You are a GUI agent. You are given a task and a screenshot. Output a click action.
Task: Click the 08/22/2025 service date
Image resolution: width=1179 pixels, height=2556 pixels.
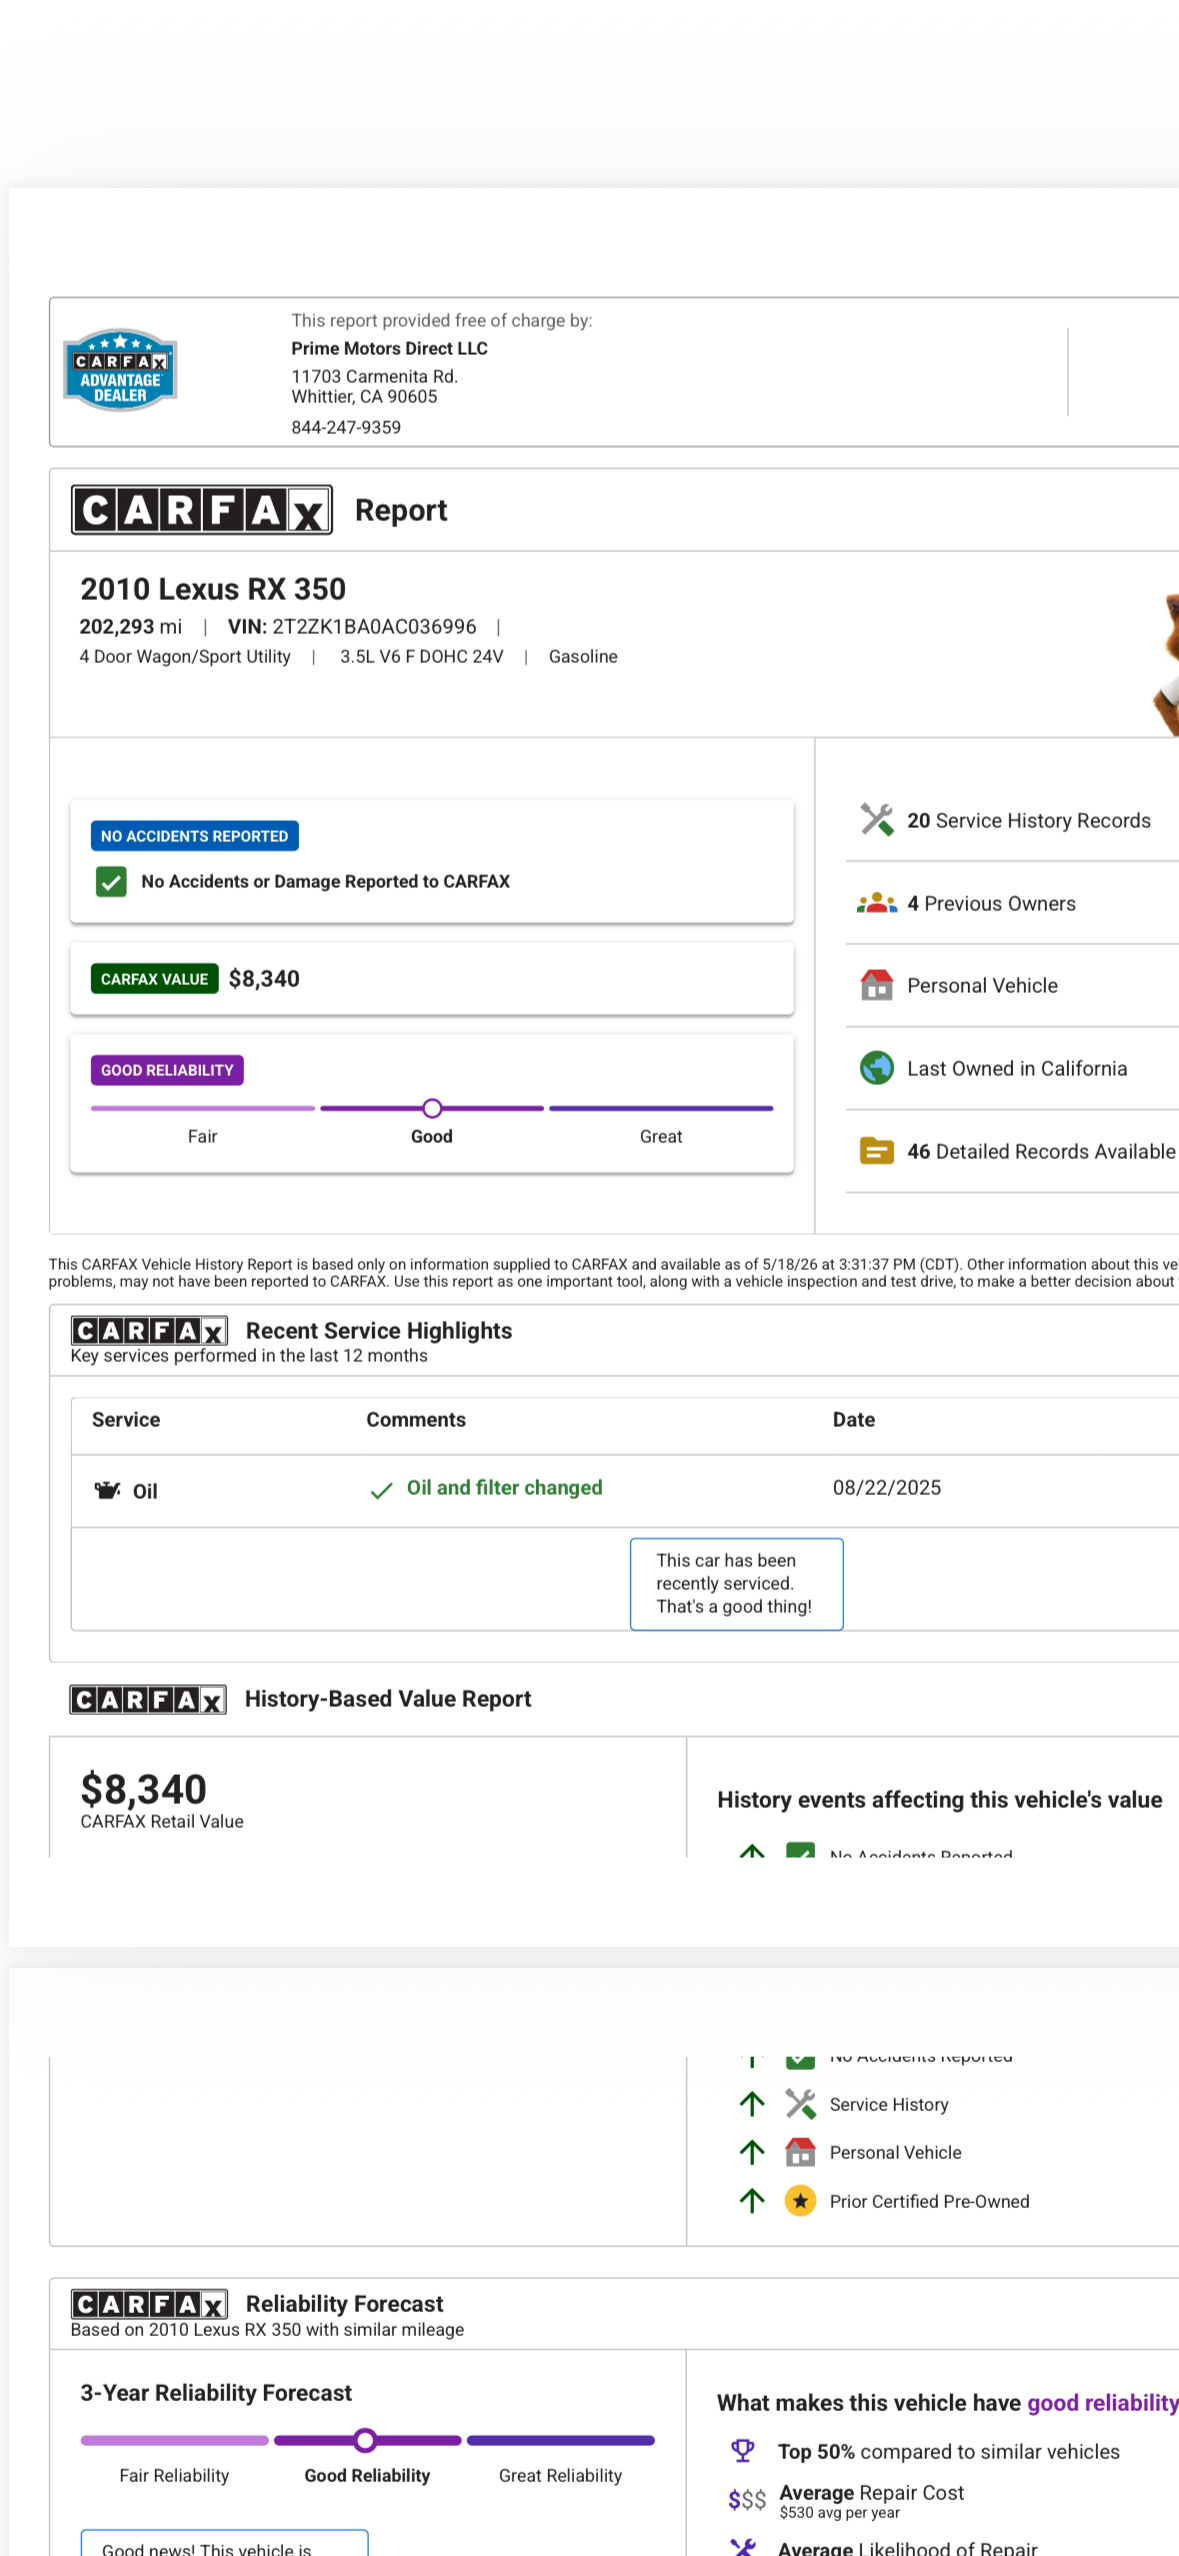coord(887,1488)
